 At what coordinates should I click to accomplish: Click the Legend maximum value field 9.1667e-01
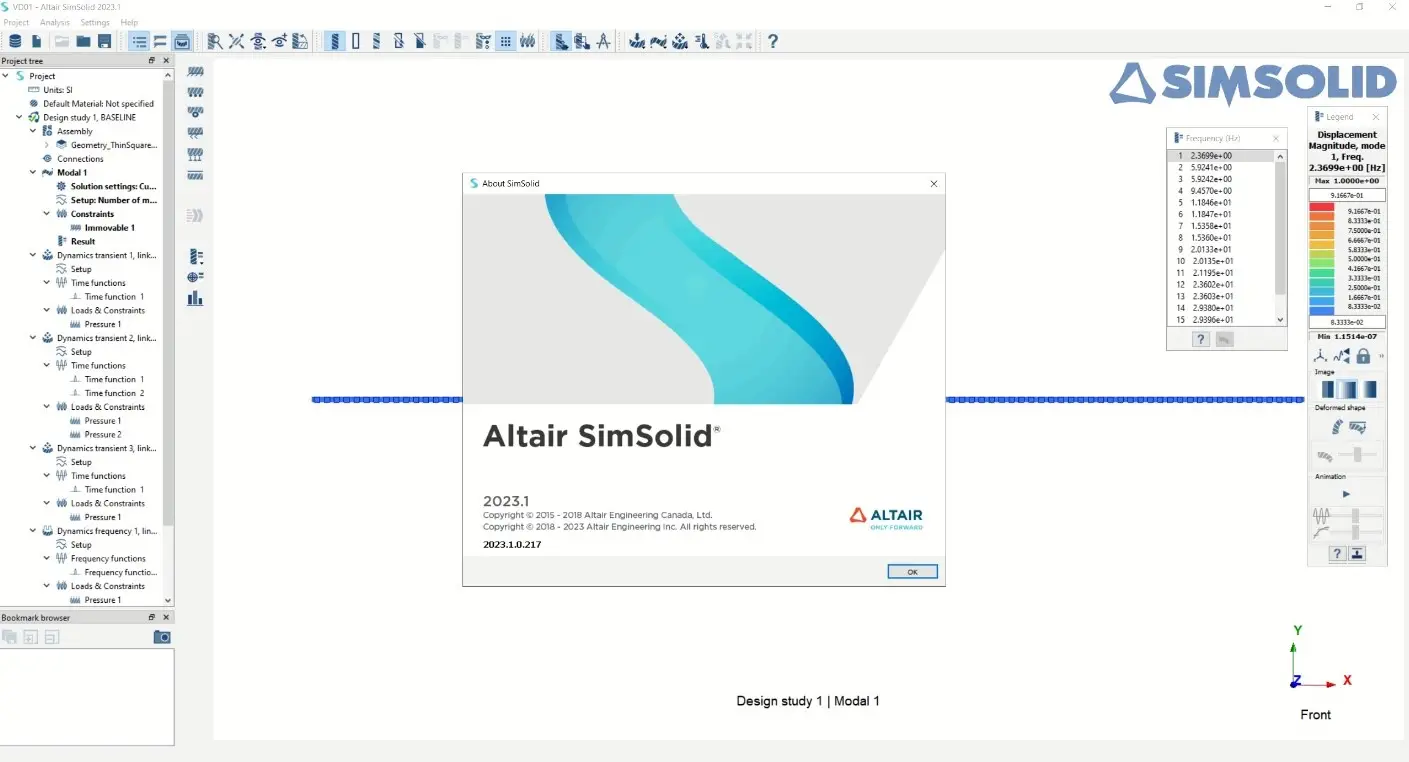[1346, 196]
